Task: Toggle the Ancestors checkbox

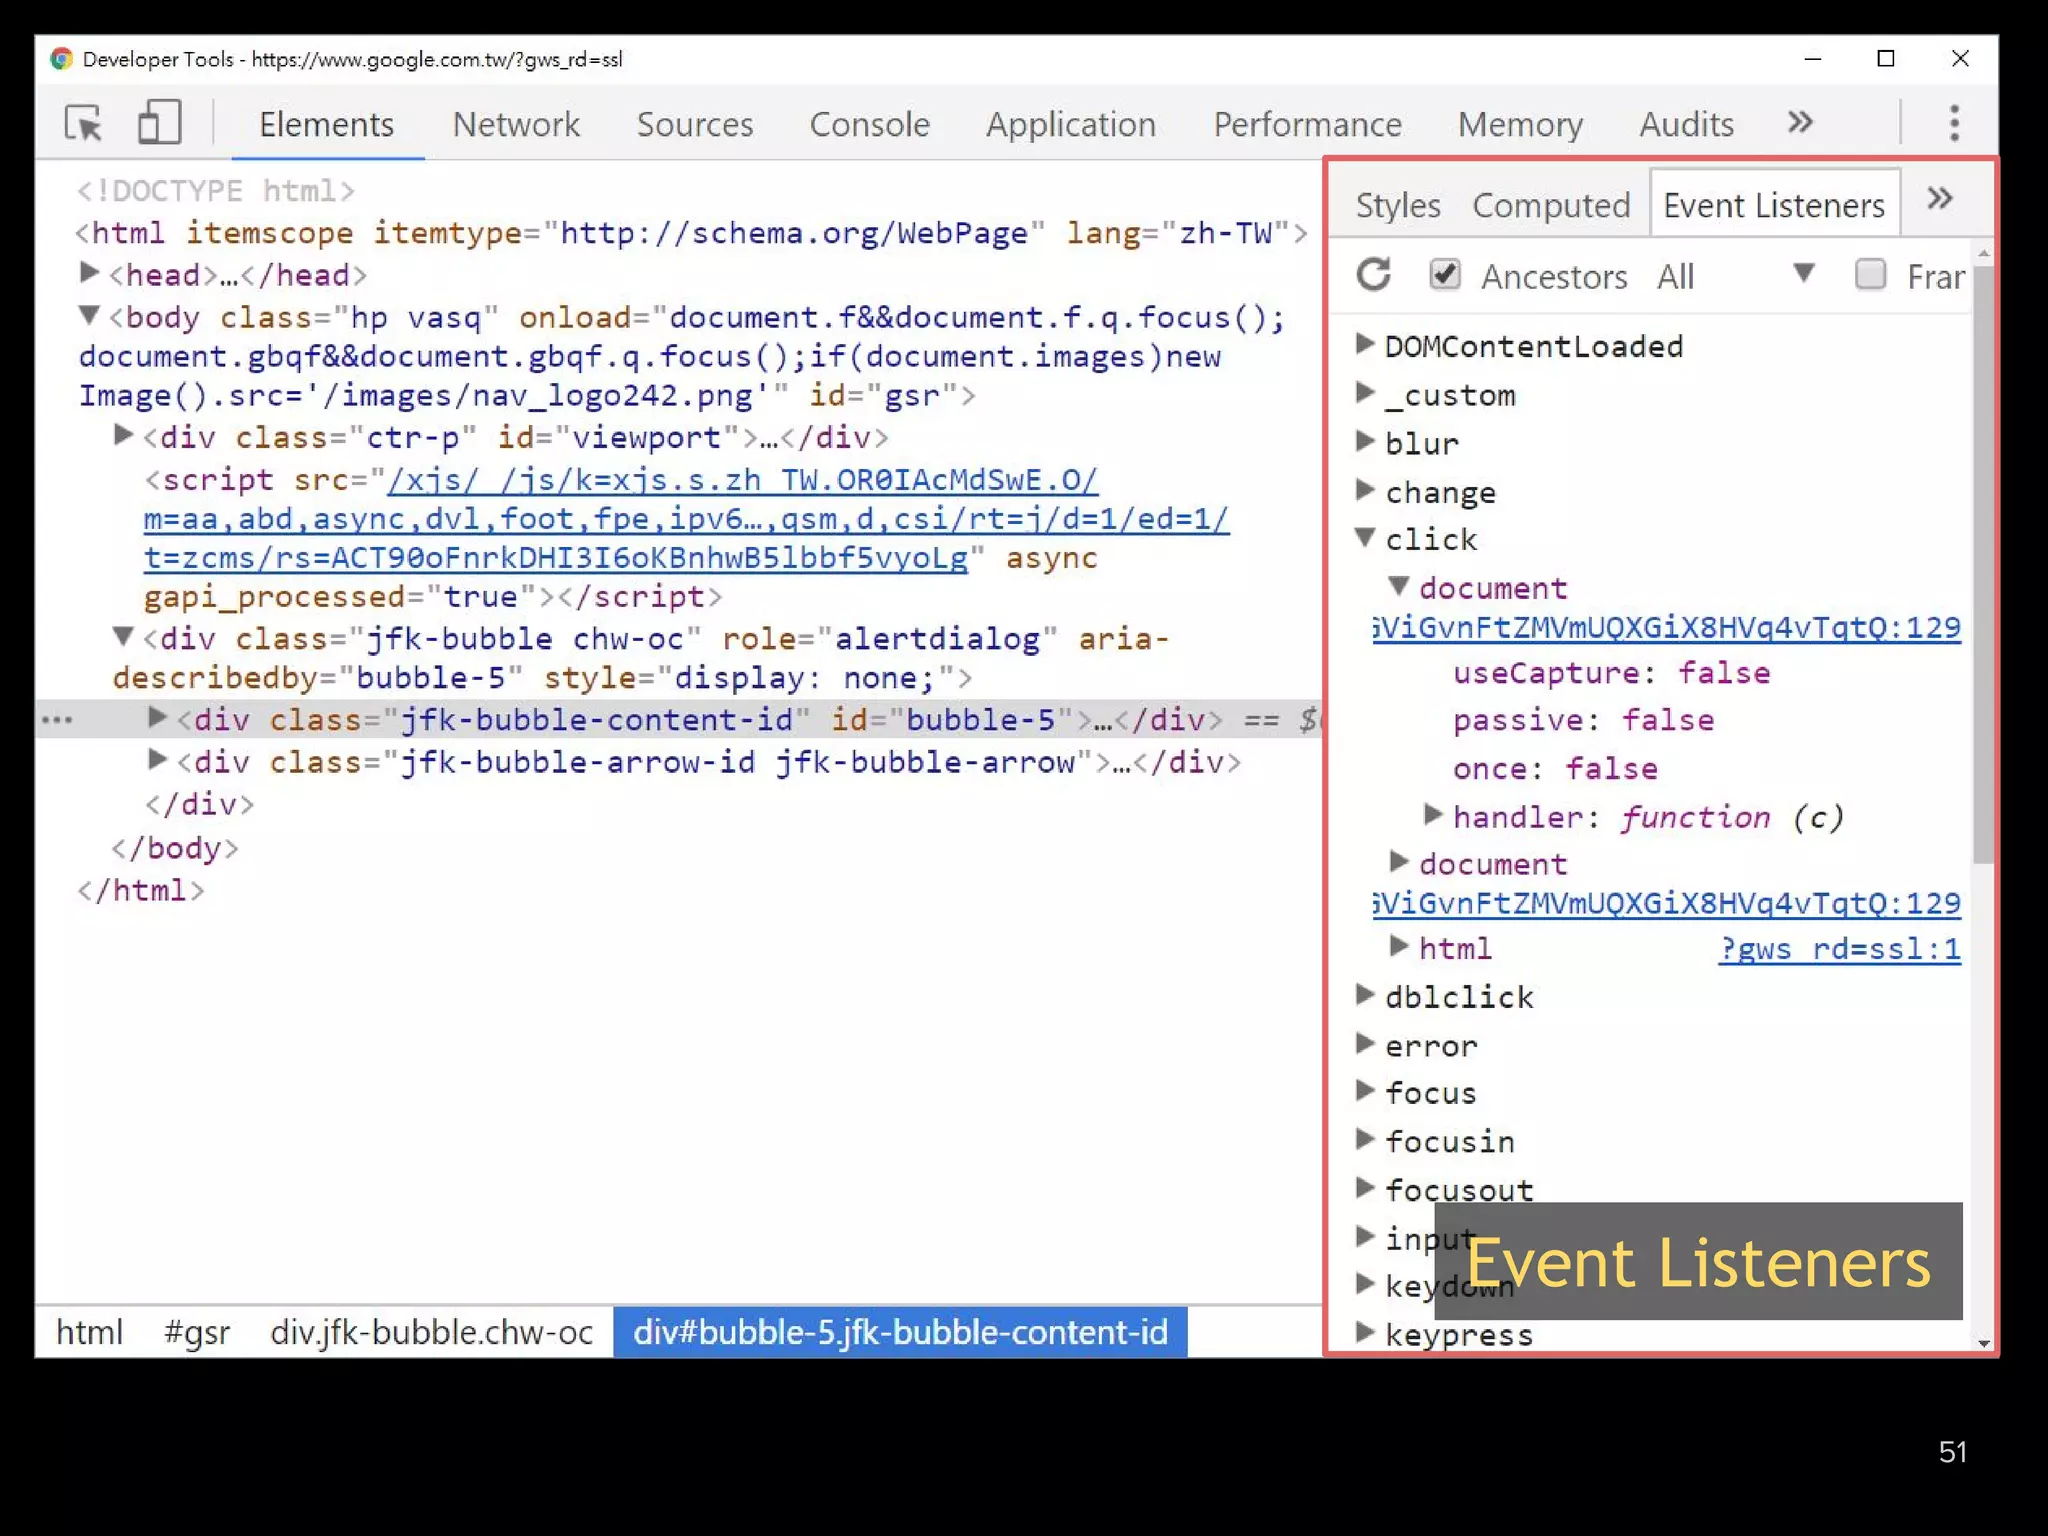Action: coord(1444,274)
